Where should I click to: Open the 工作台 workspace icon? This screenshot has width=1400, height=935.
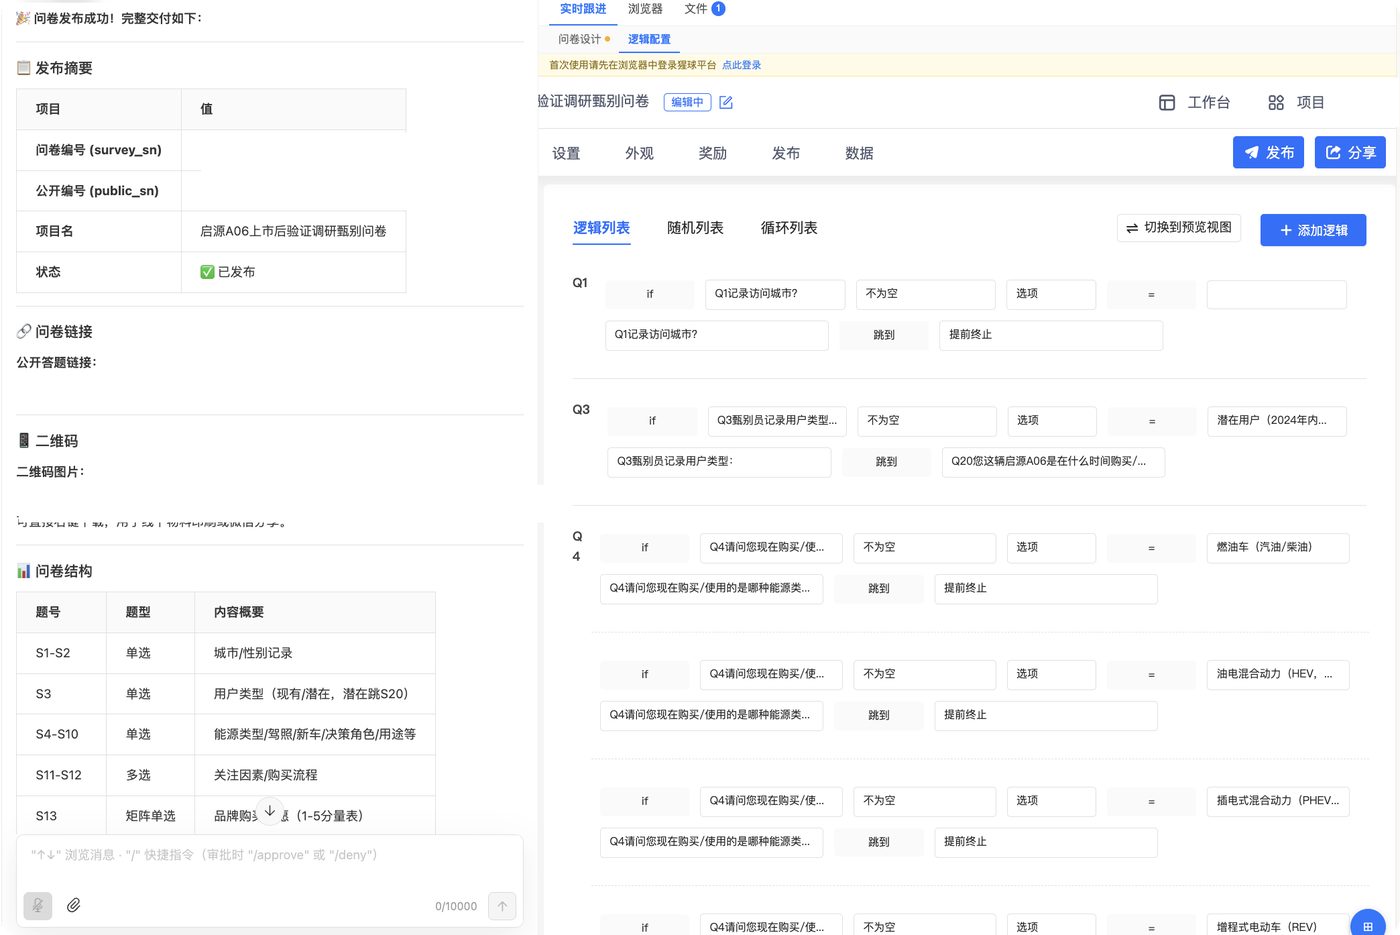[x=1166, y=102]
